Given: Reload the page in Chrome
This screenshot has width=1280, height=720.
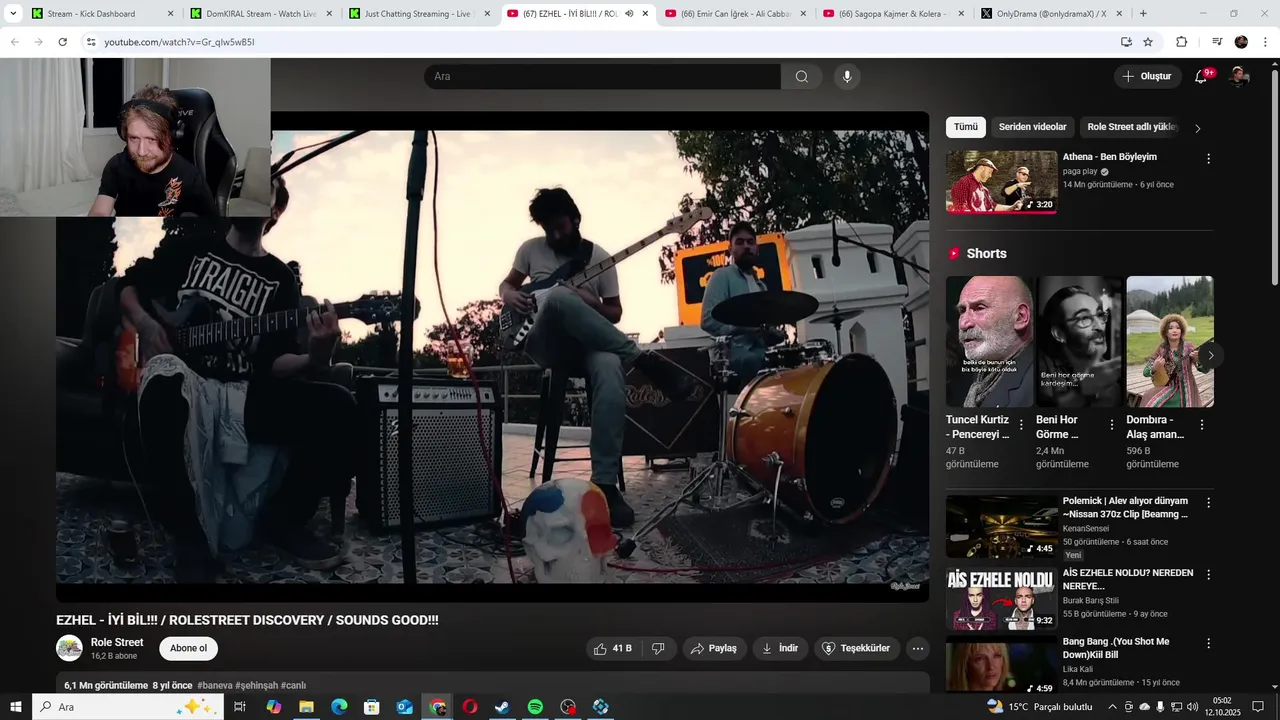Looking at the screenshot, I should pyautogui.click(x=62, y=42).
